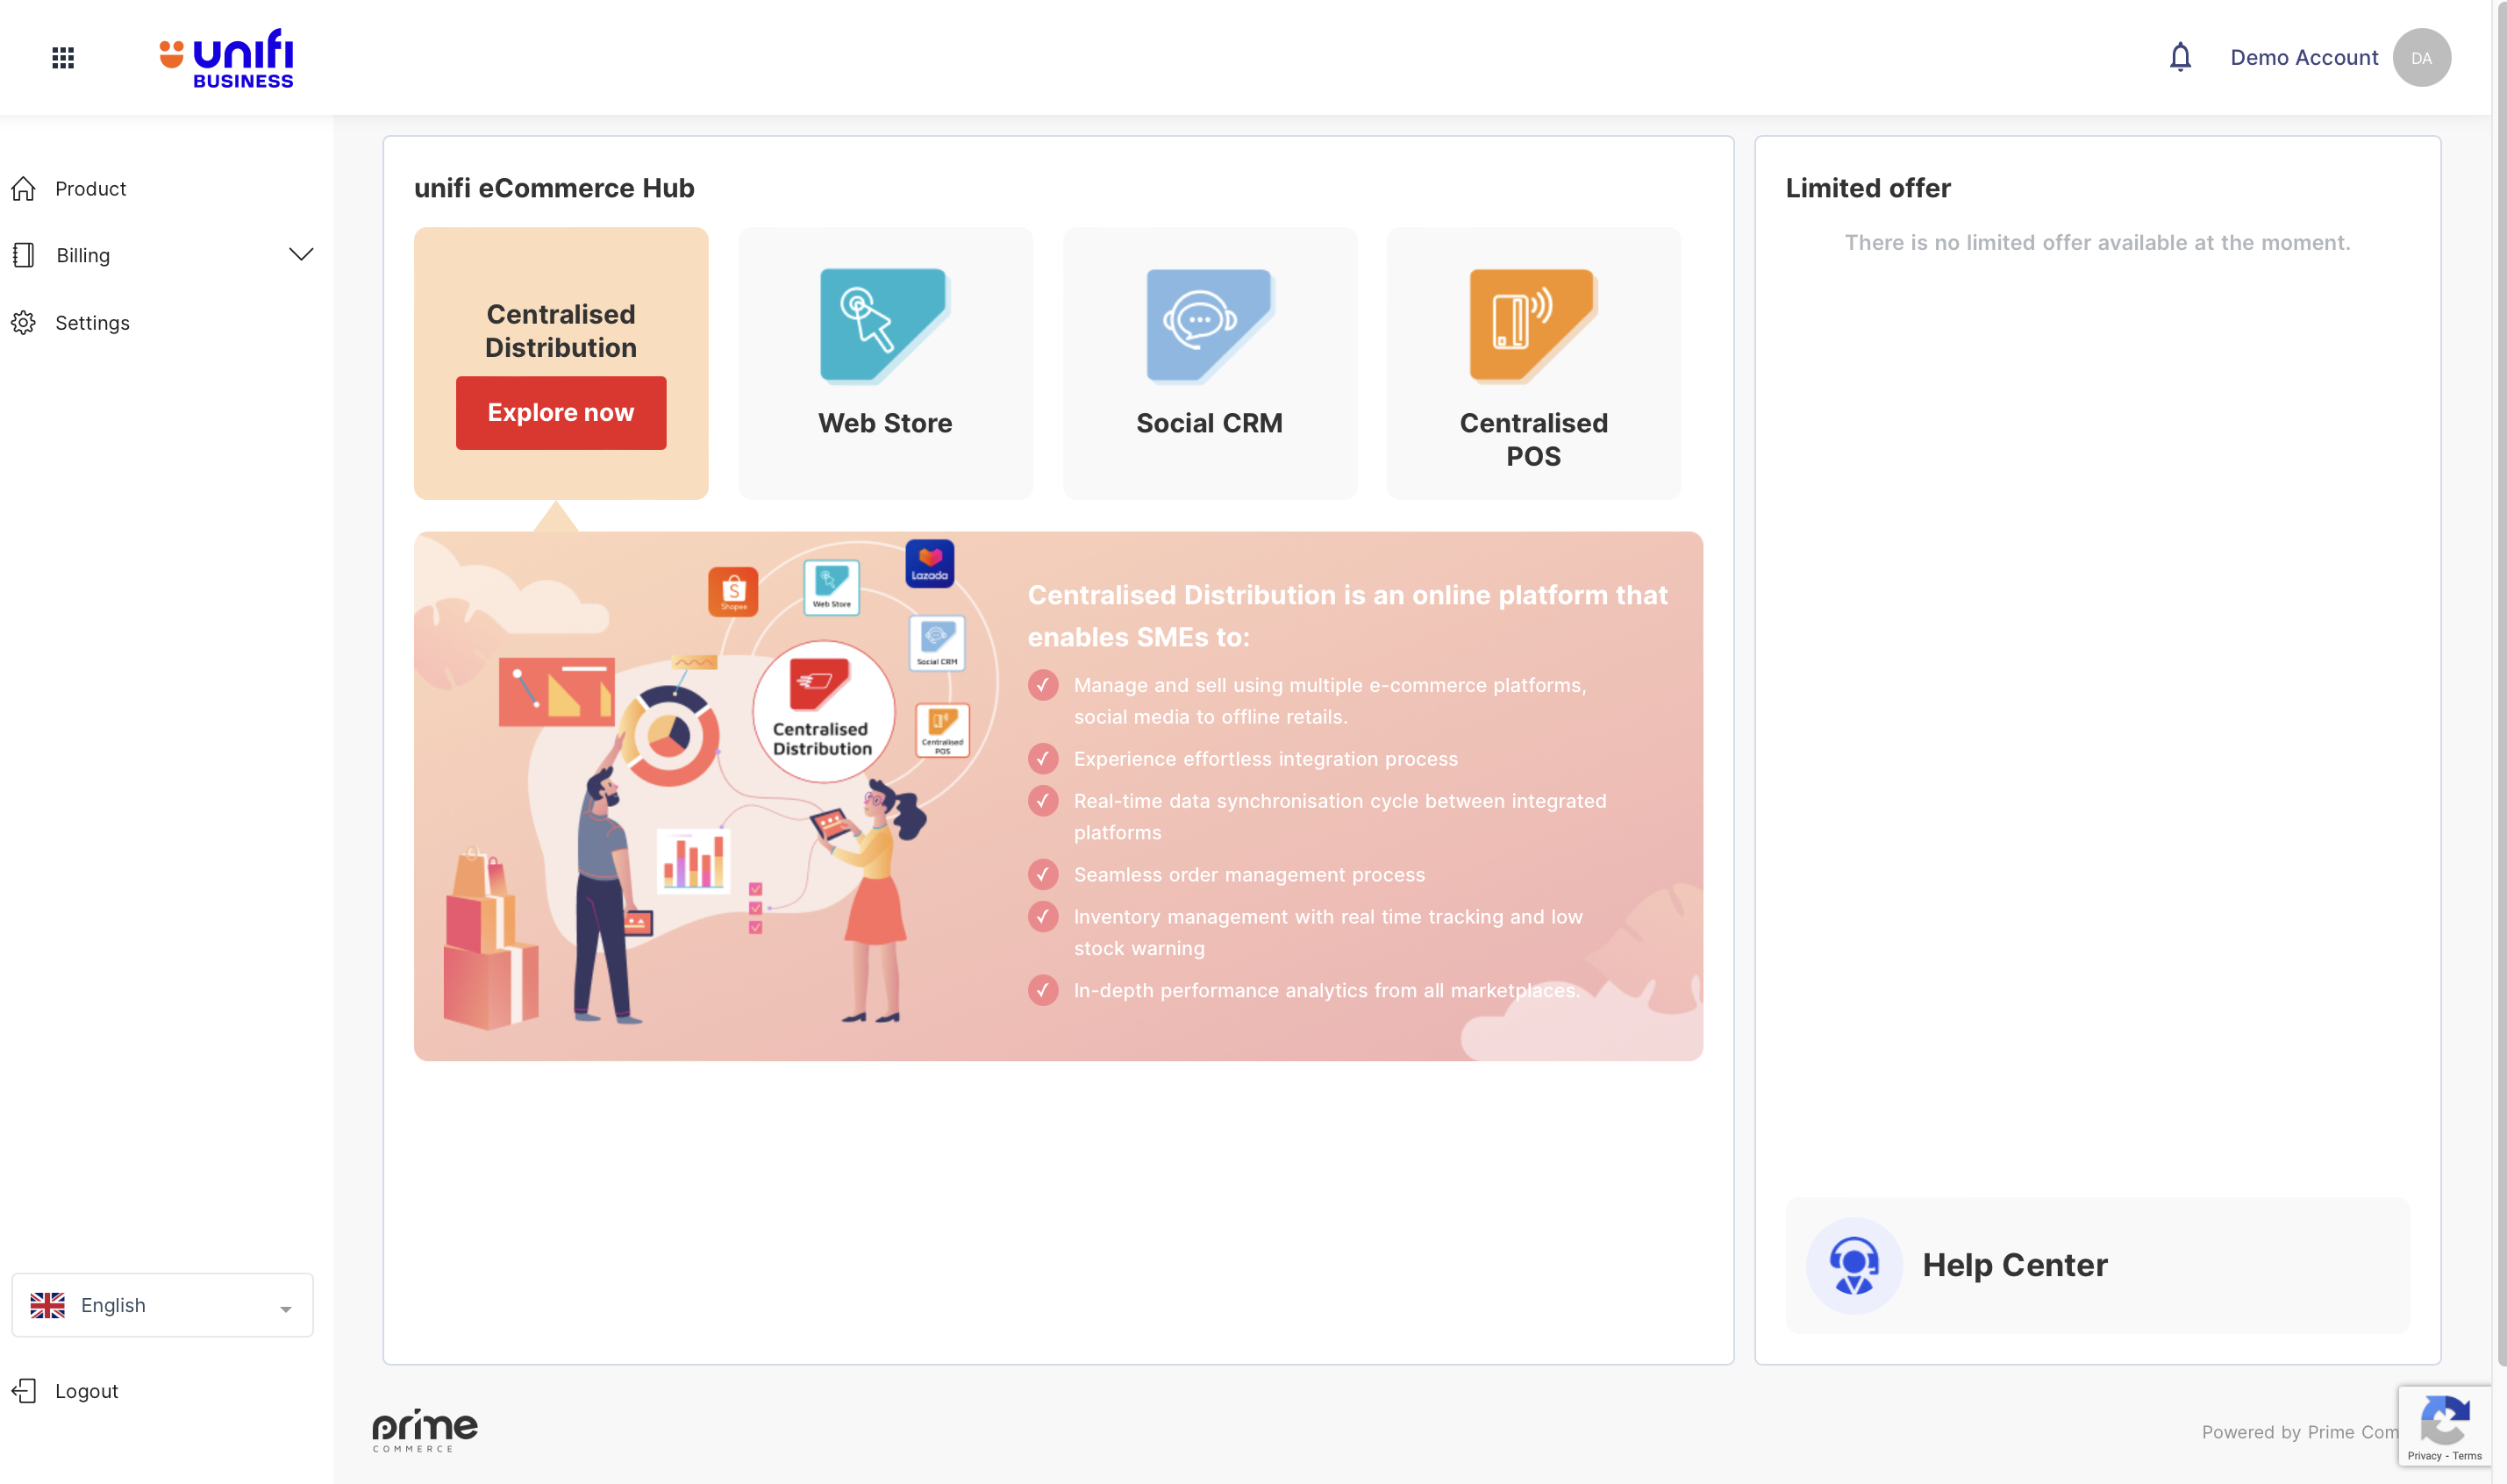Open the Product menu item

coord(90,189)
